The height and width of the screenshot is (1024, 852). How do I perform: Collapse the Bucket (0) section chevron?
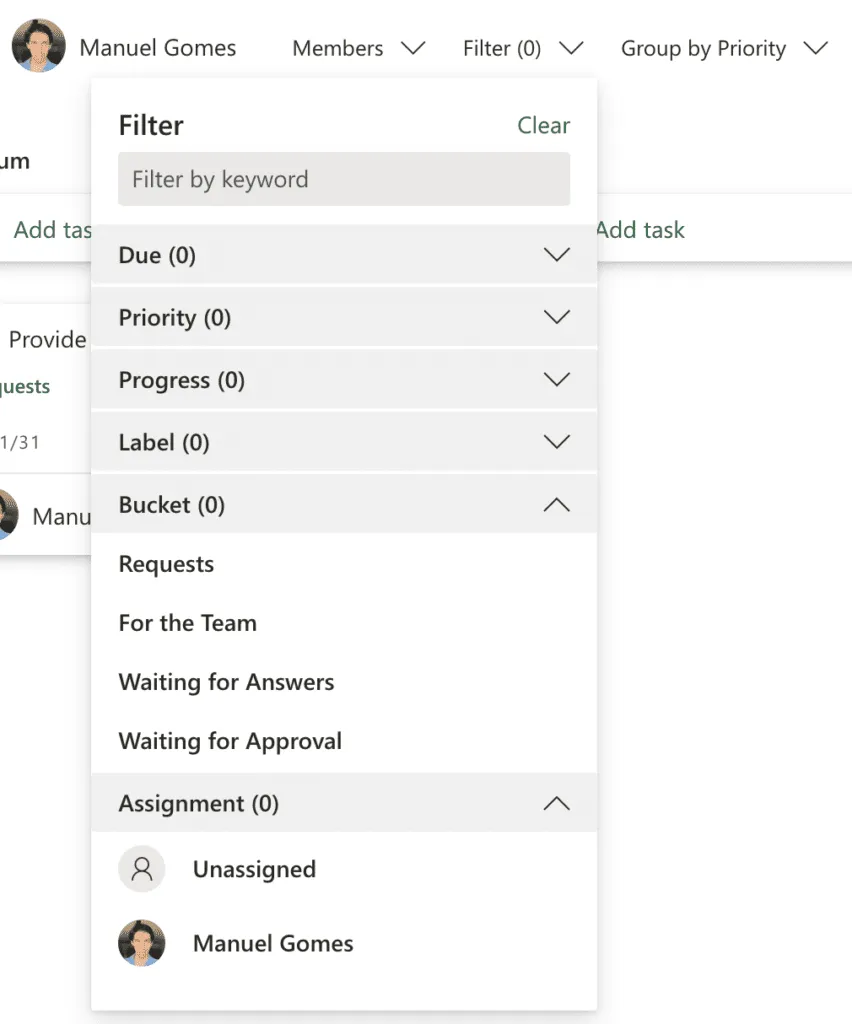555,505
